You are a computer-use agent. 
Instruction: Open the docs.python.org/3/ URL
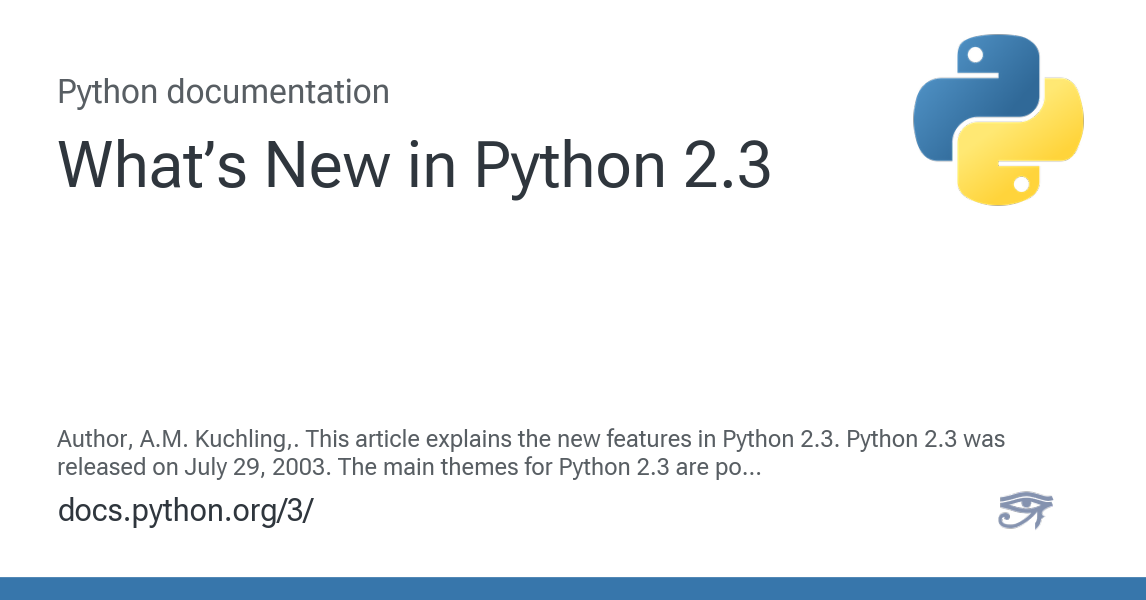185,509
